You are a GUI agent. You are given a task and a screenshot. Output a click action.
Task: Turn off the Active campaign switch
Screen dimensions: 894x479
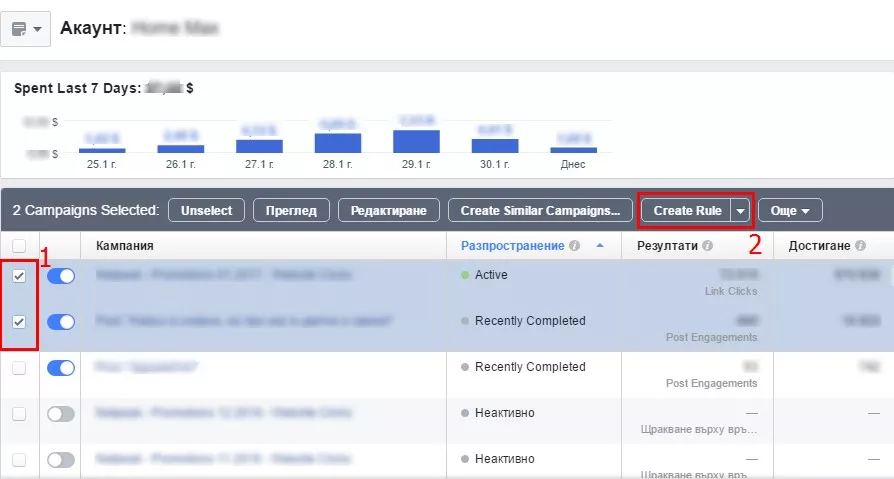click(61, 276)
